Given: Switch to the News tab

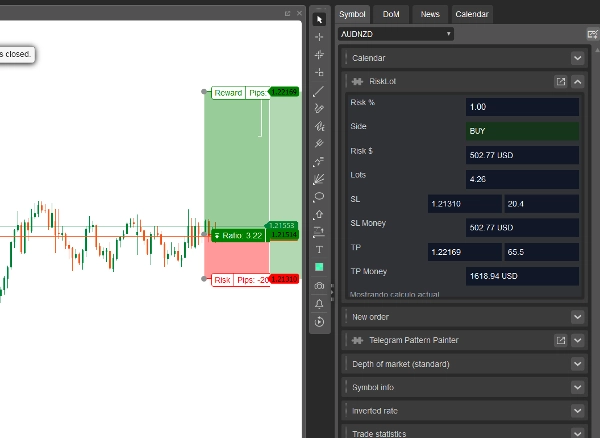Looking at the screenshot, I should pos(430,15).
